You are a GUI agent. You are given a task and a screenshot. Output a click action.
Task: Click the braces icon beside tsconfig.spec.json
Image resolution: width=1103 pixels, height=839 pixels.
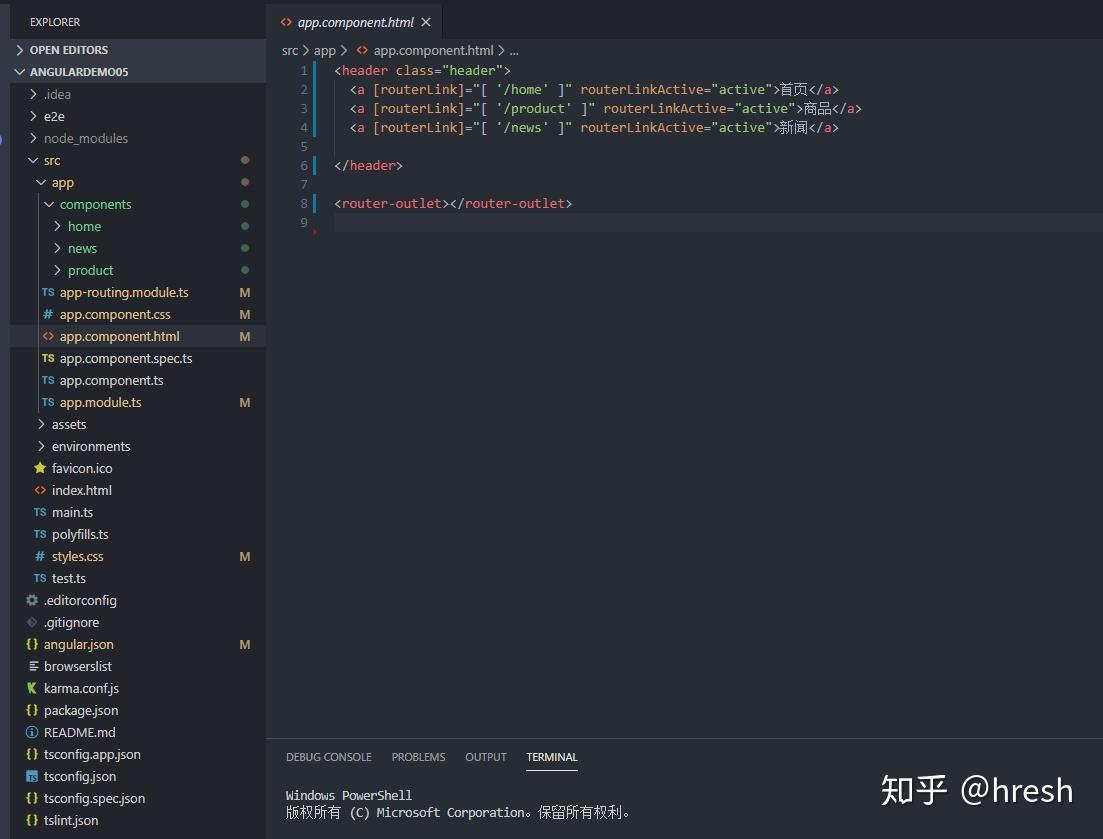(x=32, y=798)
